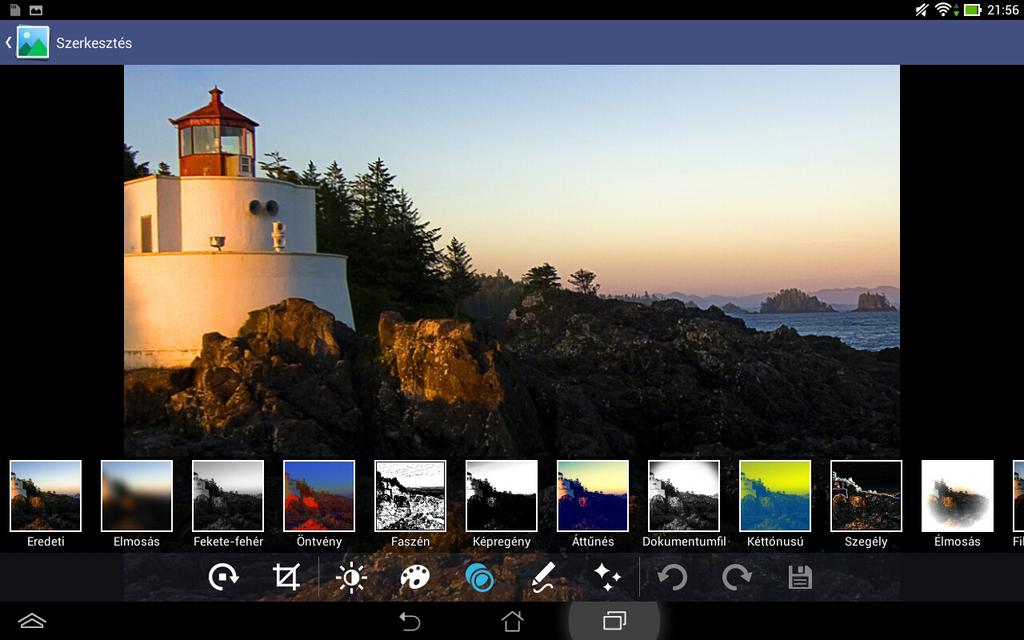1024x640 pixels.
Task: Apply the Áttűnés filter thumbnail
Action: point(593,496)
